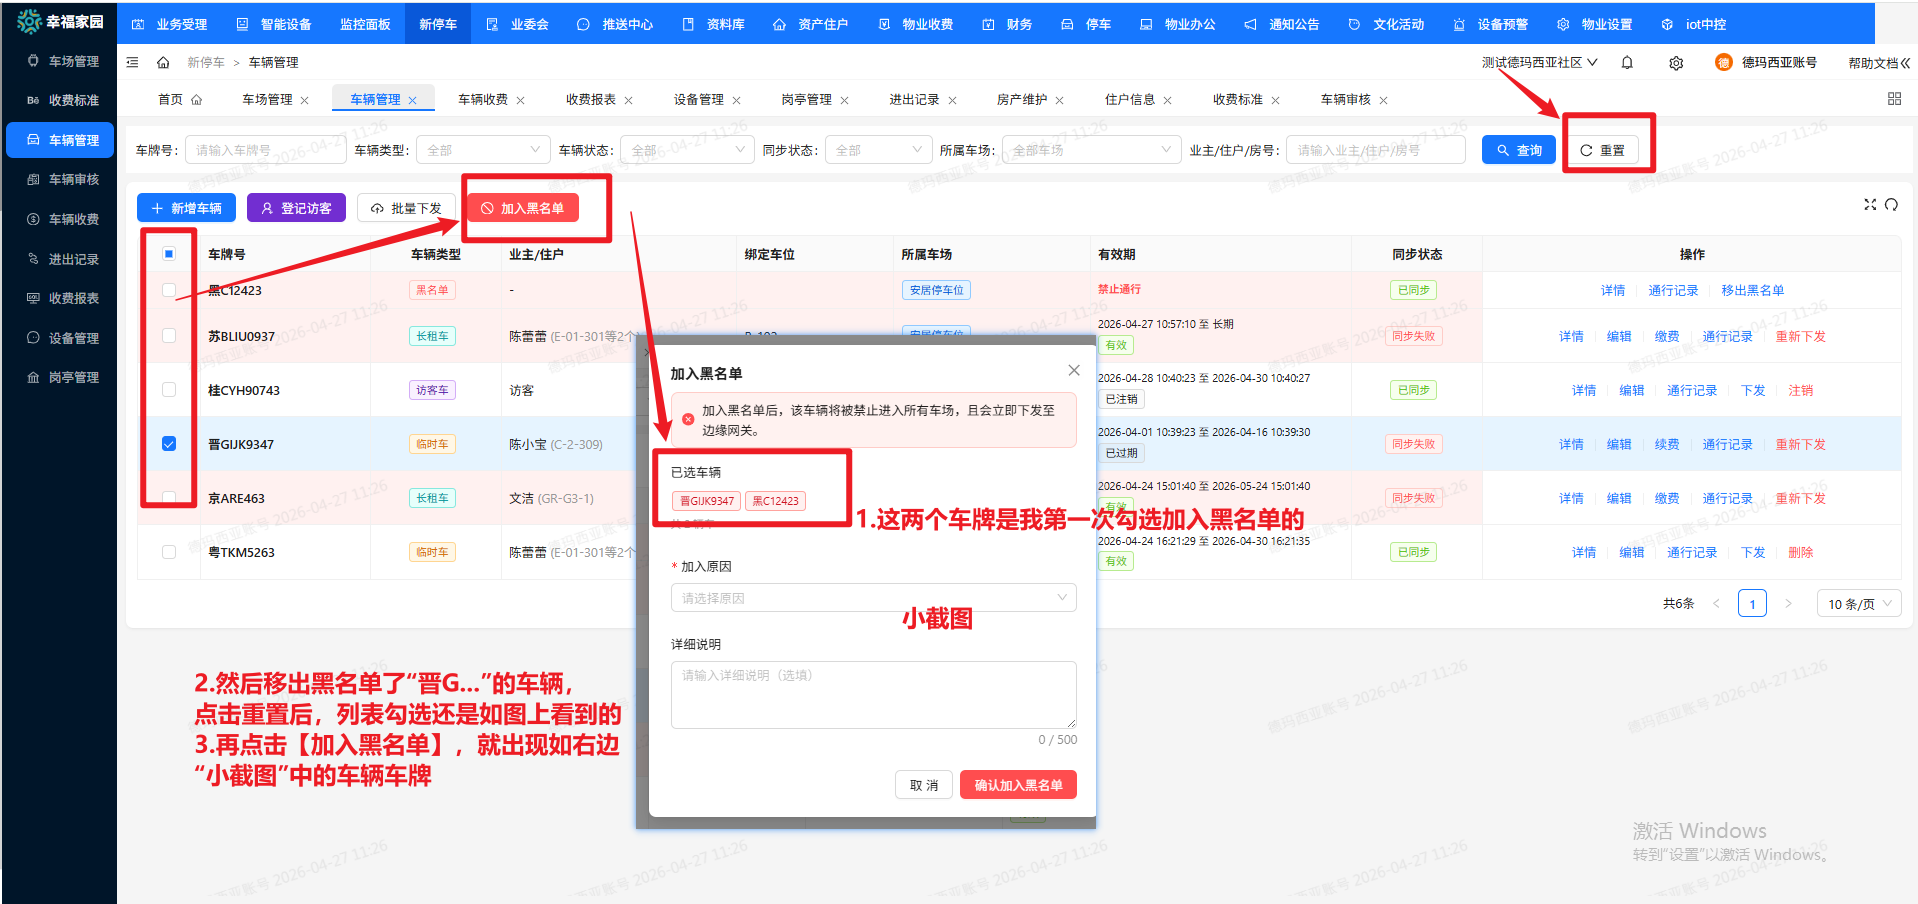Click the table refresh icon
Viewport: 1918px width, 904px height.
[x=1891, y=205]
